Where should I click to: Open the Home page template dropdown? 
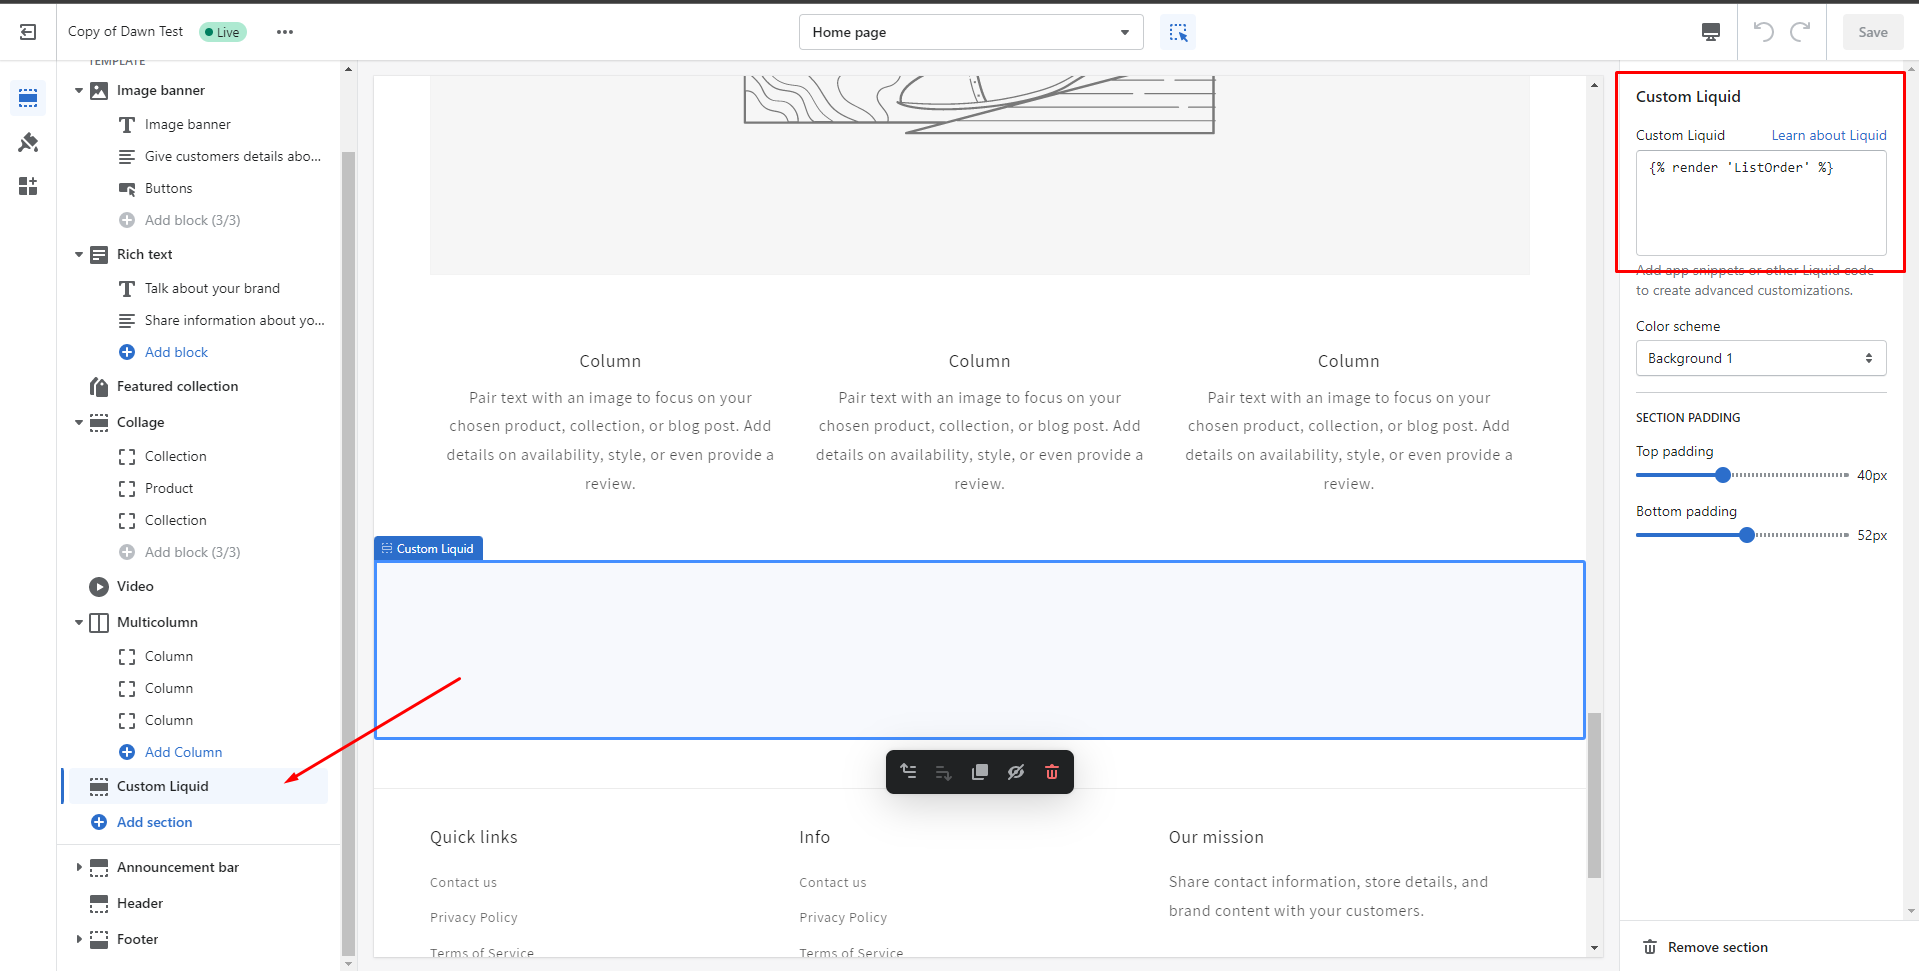coord(971,32)
